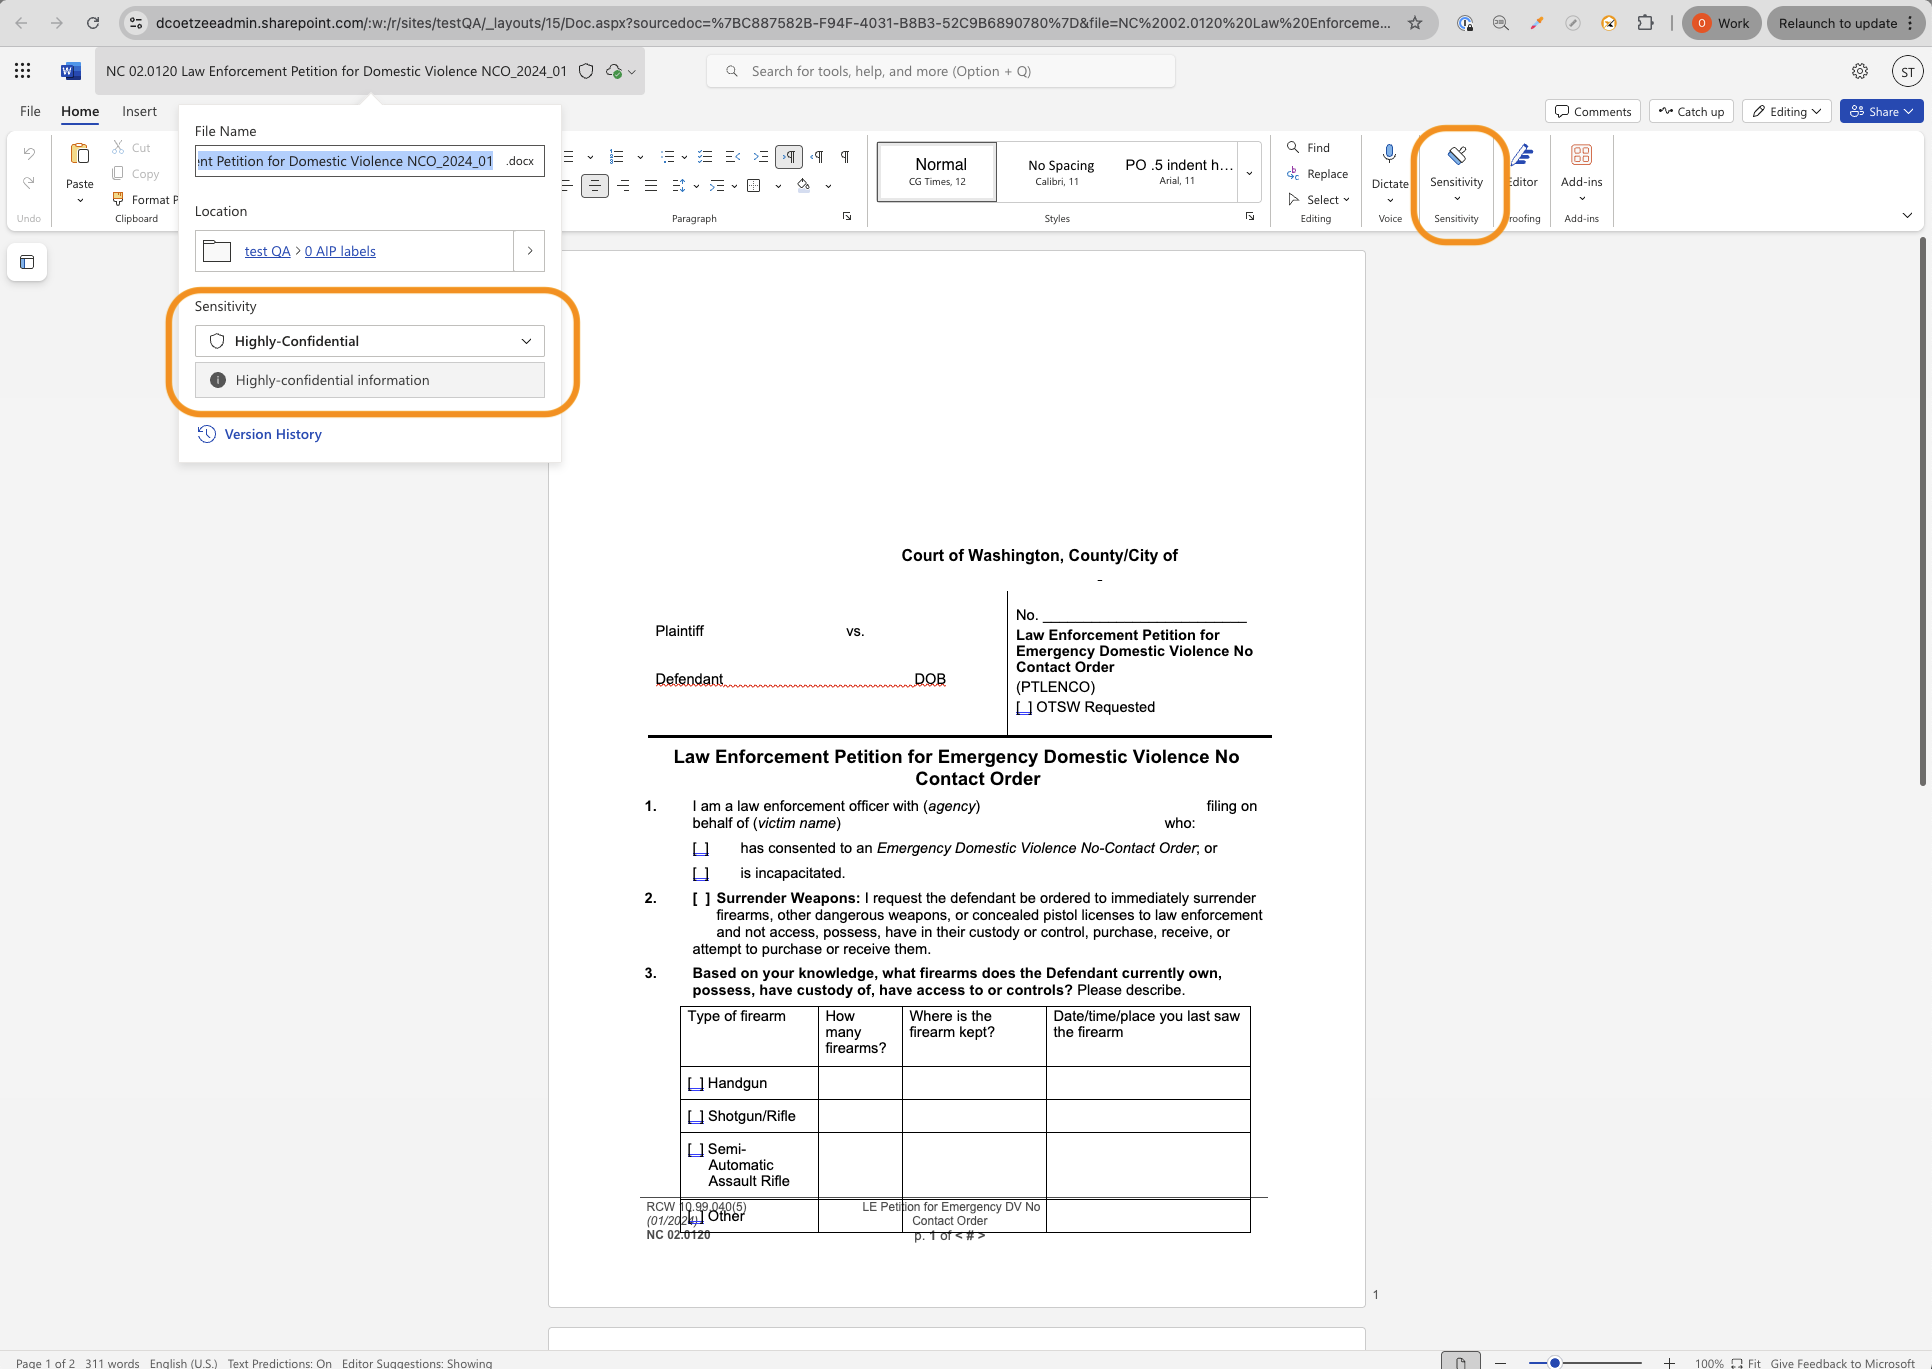The image size is (1932, 1369).
Task: Toggle center alignment button
Action: 594,185
